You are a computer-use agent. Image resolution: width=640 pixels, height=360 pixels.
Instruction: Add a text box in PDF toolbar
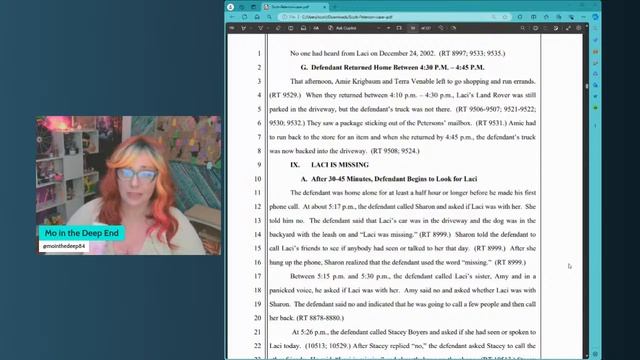pos(291,28)
